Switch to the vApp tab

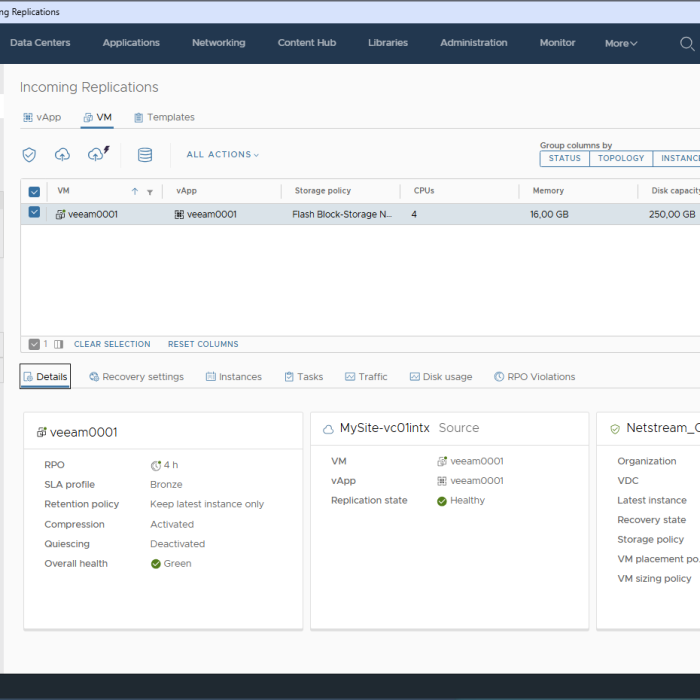(42, 117)
